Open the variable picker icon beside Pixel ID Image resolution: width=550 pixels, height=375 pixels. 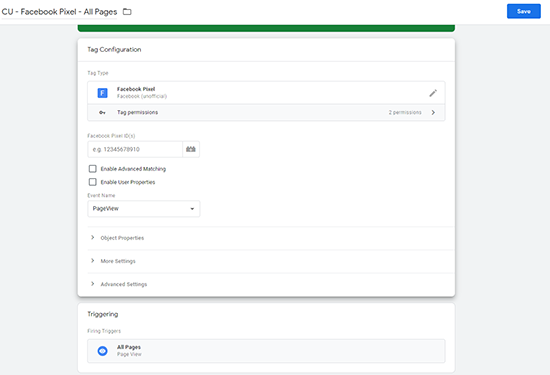click(191, 149)
